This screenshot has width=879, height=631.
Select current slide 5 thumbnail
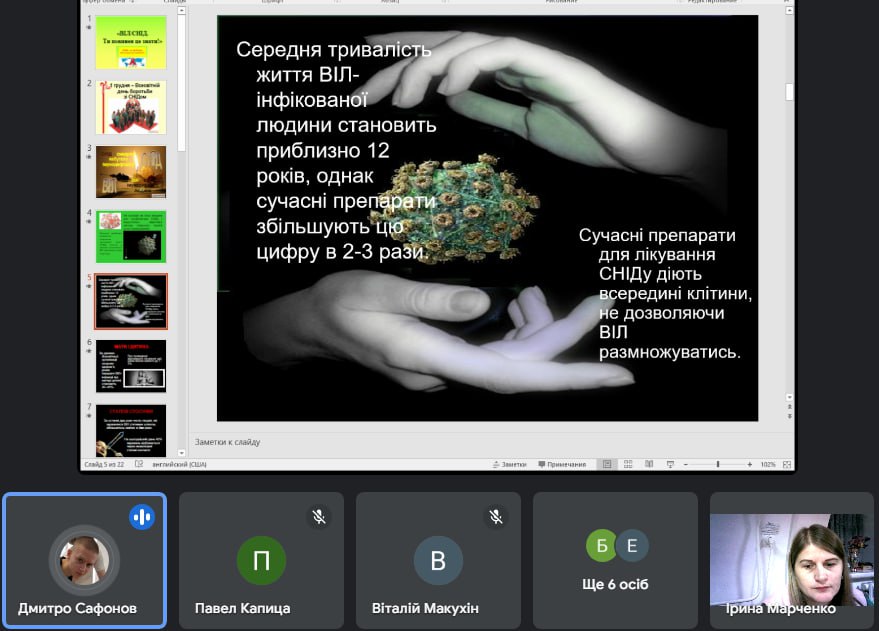coord(131,301)
